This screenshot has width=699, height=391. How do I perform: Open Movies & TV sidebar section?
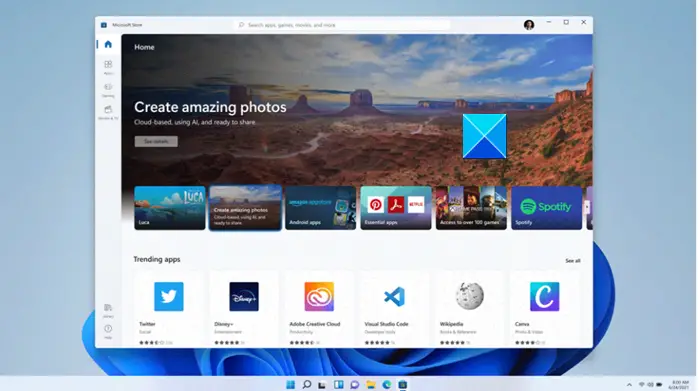(108, 112)
